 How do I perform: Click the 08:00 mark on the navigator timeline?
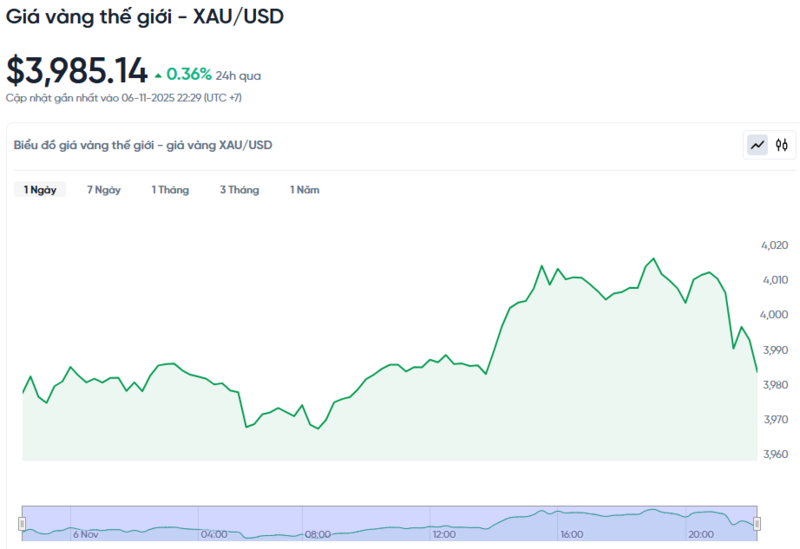click(318, 534)
